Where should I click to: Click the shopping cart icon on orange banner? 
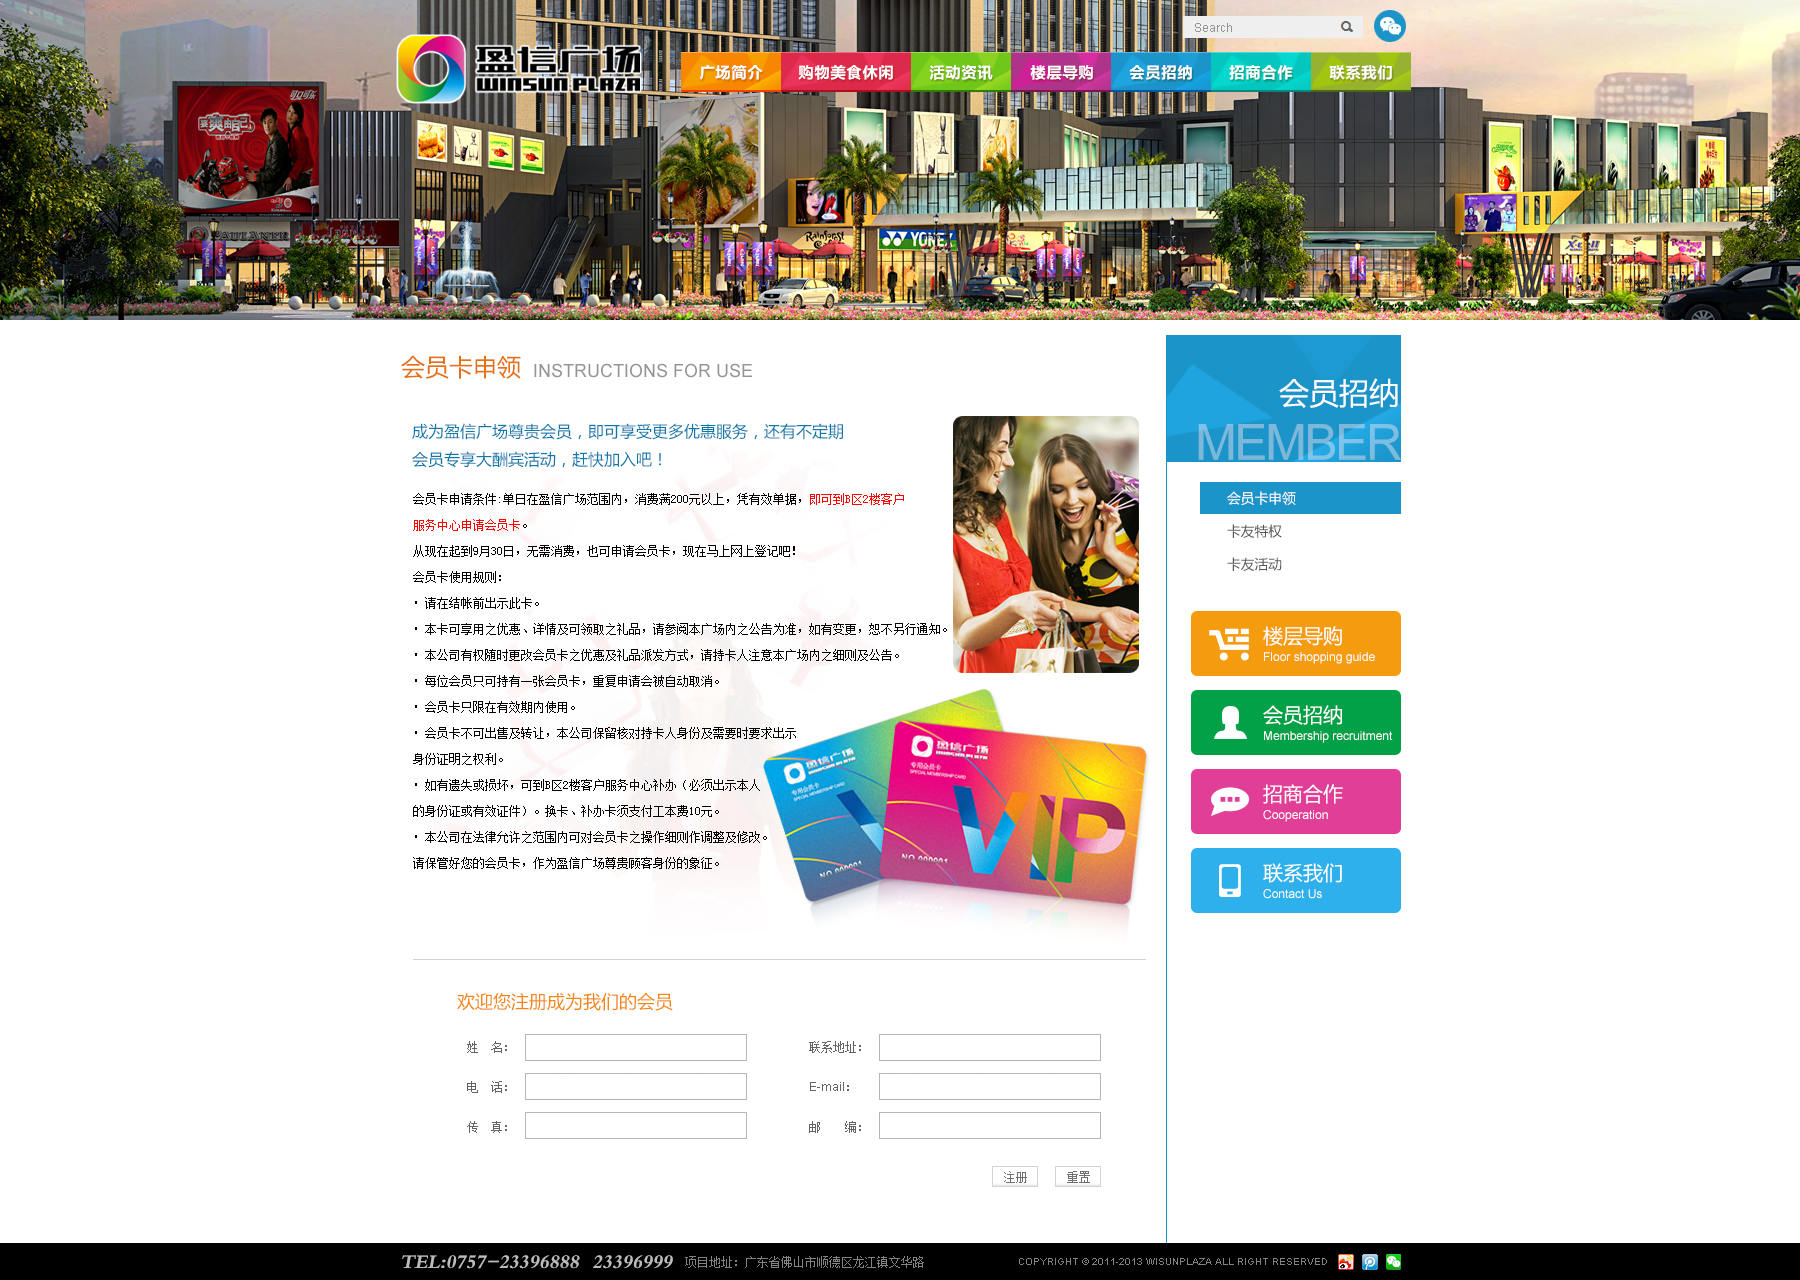[1229, 644]
